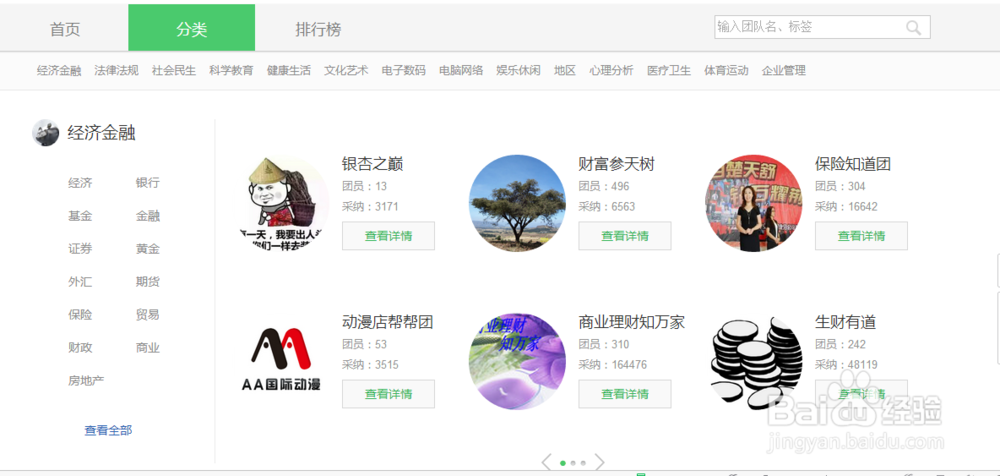Click the 经济金融 category avatar icon
Viewport: 1000px width, 476px height.
(x=46, y=133)
